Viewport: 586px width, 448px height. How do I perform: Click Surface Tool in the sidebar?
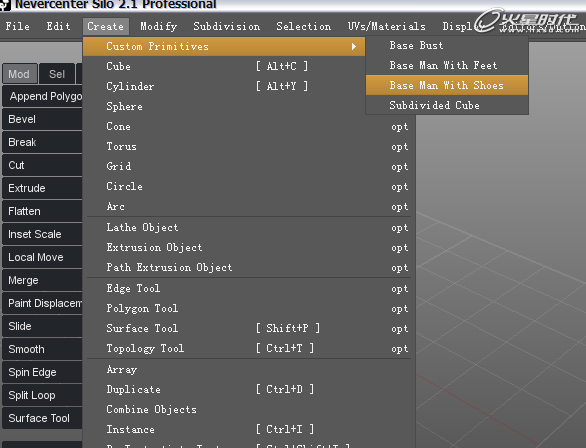coord(42,418)
